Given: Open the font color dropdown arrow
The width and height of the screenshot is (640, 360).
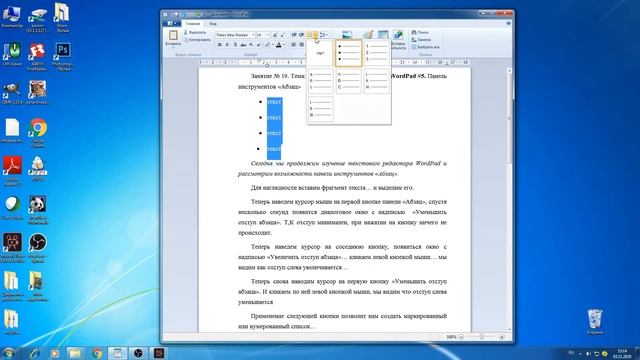Looking at the screenshot, I should click(284, 44).
